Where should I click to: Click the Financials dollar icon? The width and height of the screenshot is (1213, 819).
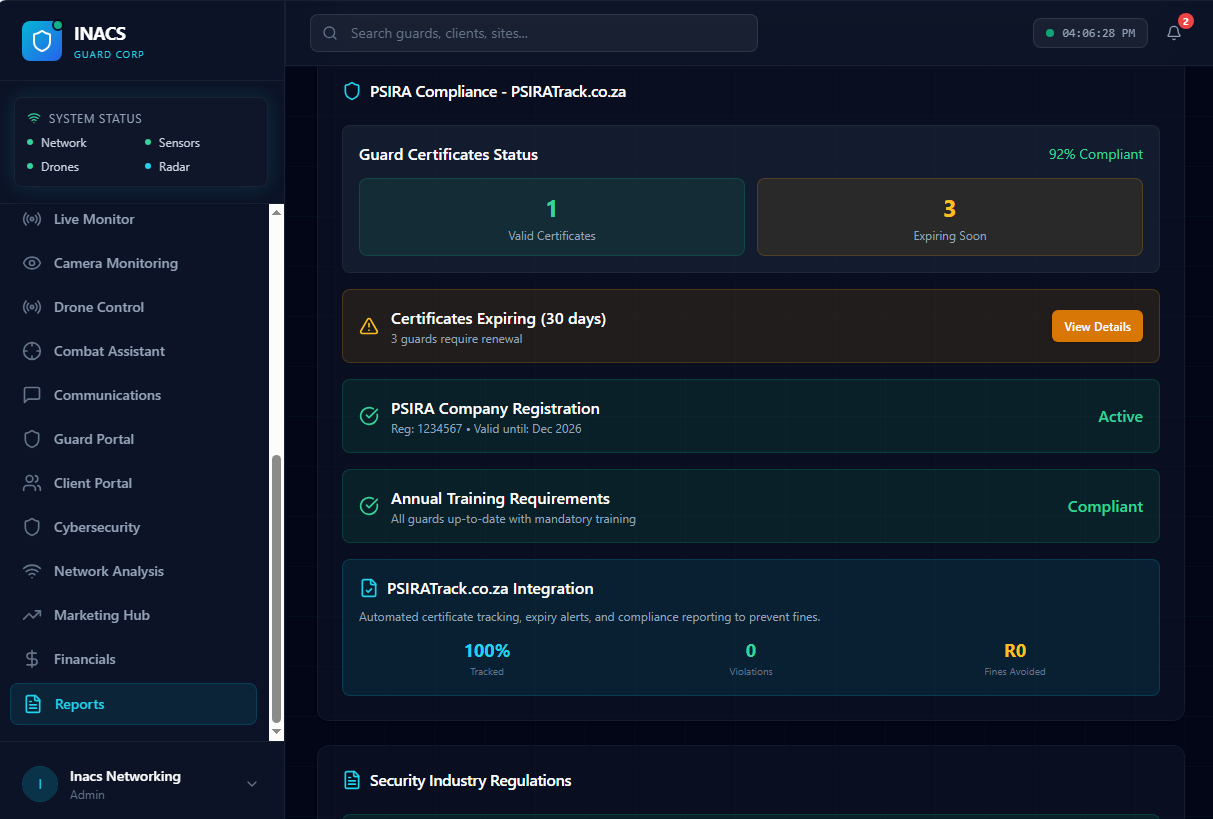tap(32, 659)
